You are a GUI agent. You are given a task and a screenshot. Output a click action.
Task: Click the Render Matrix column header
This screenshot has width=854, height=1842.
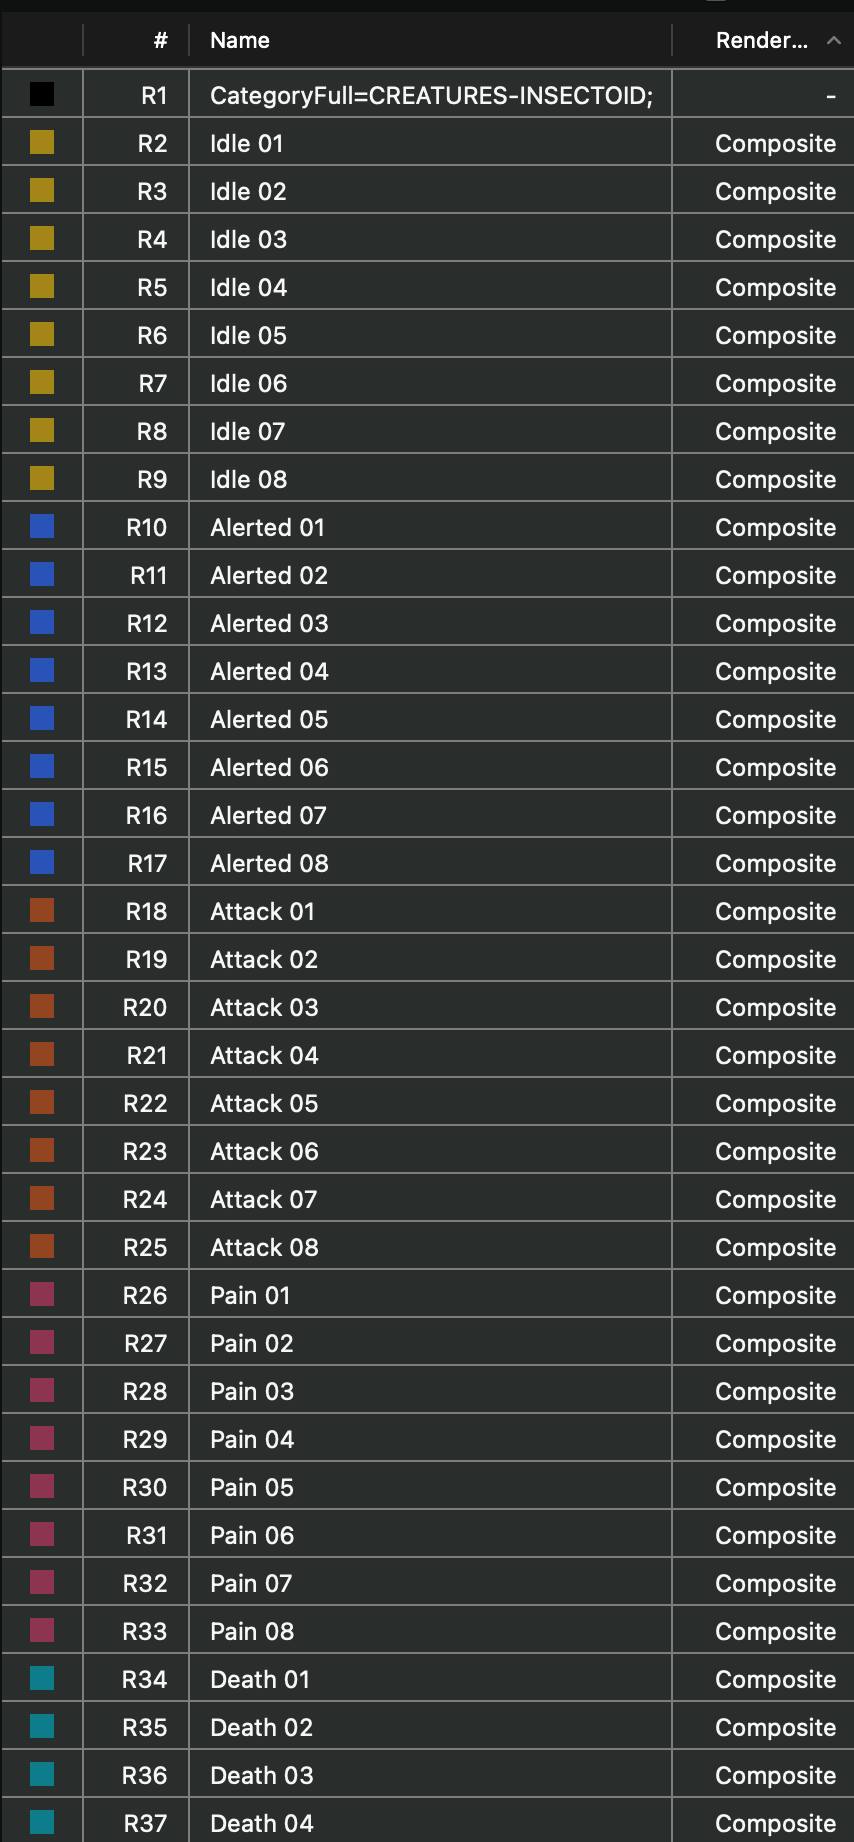(761, 40)
